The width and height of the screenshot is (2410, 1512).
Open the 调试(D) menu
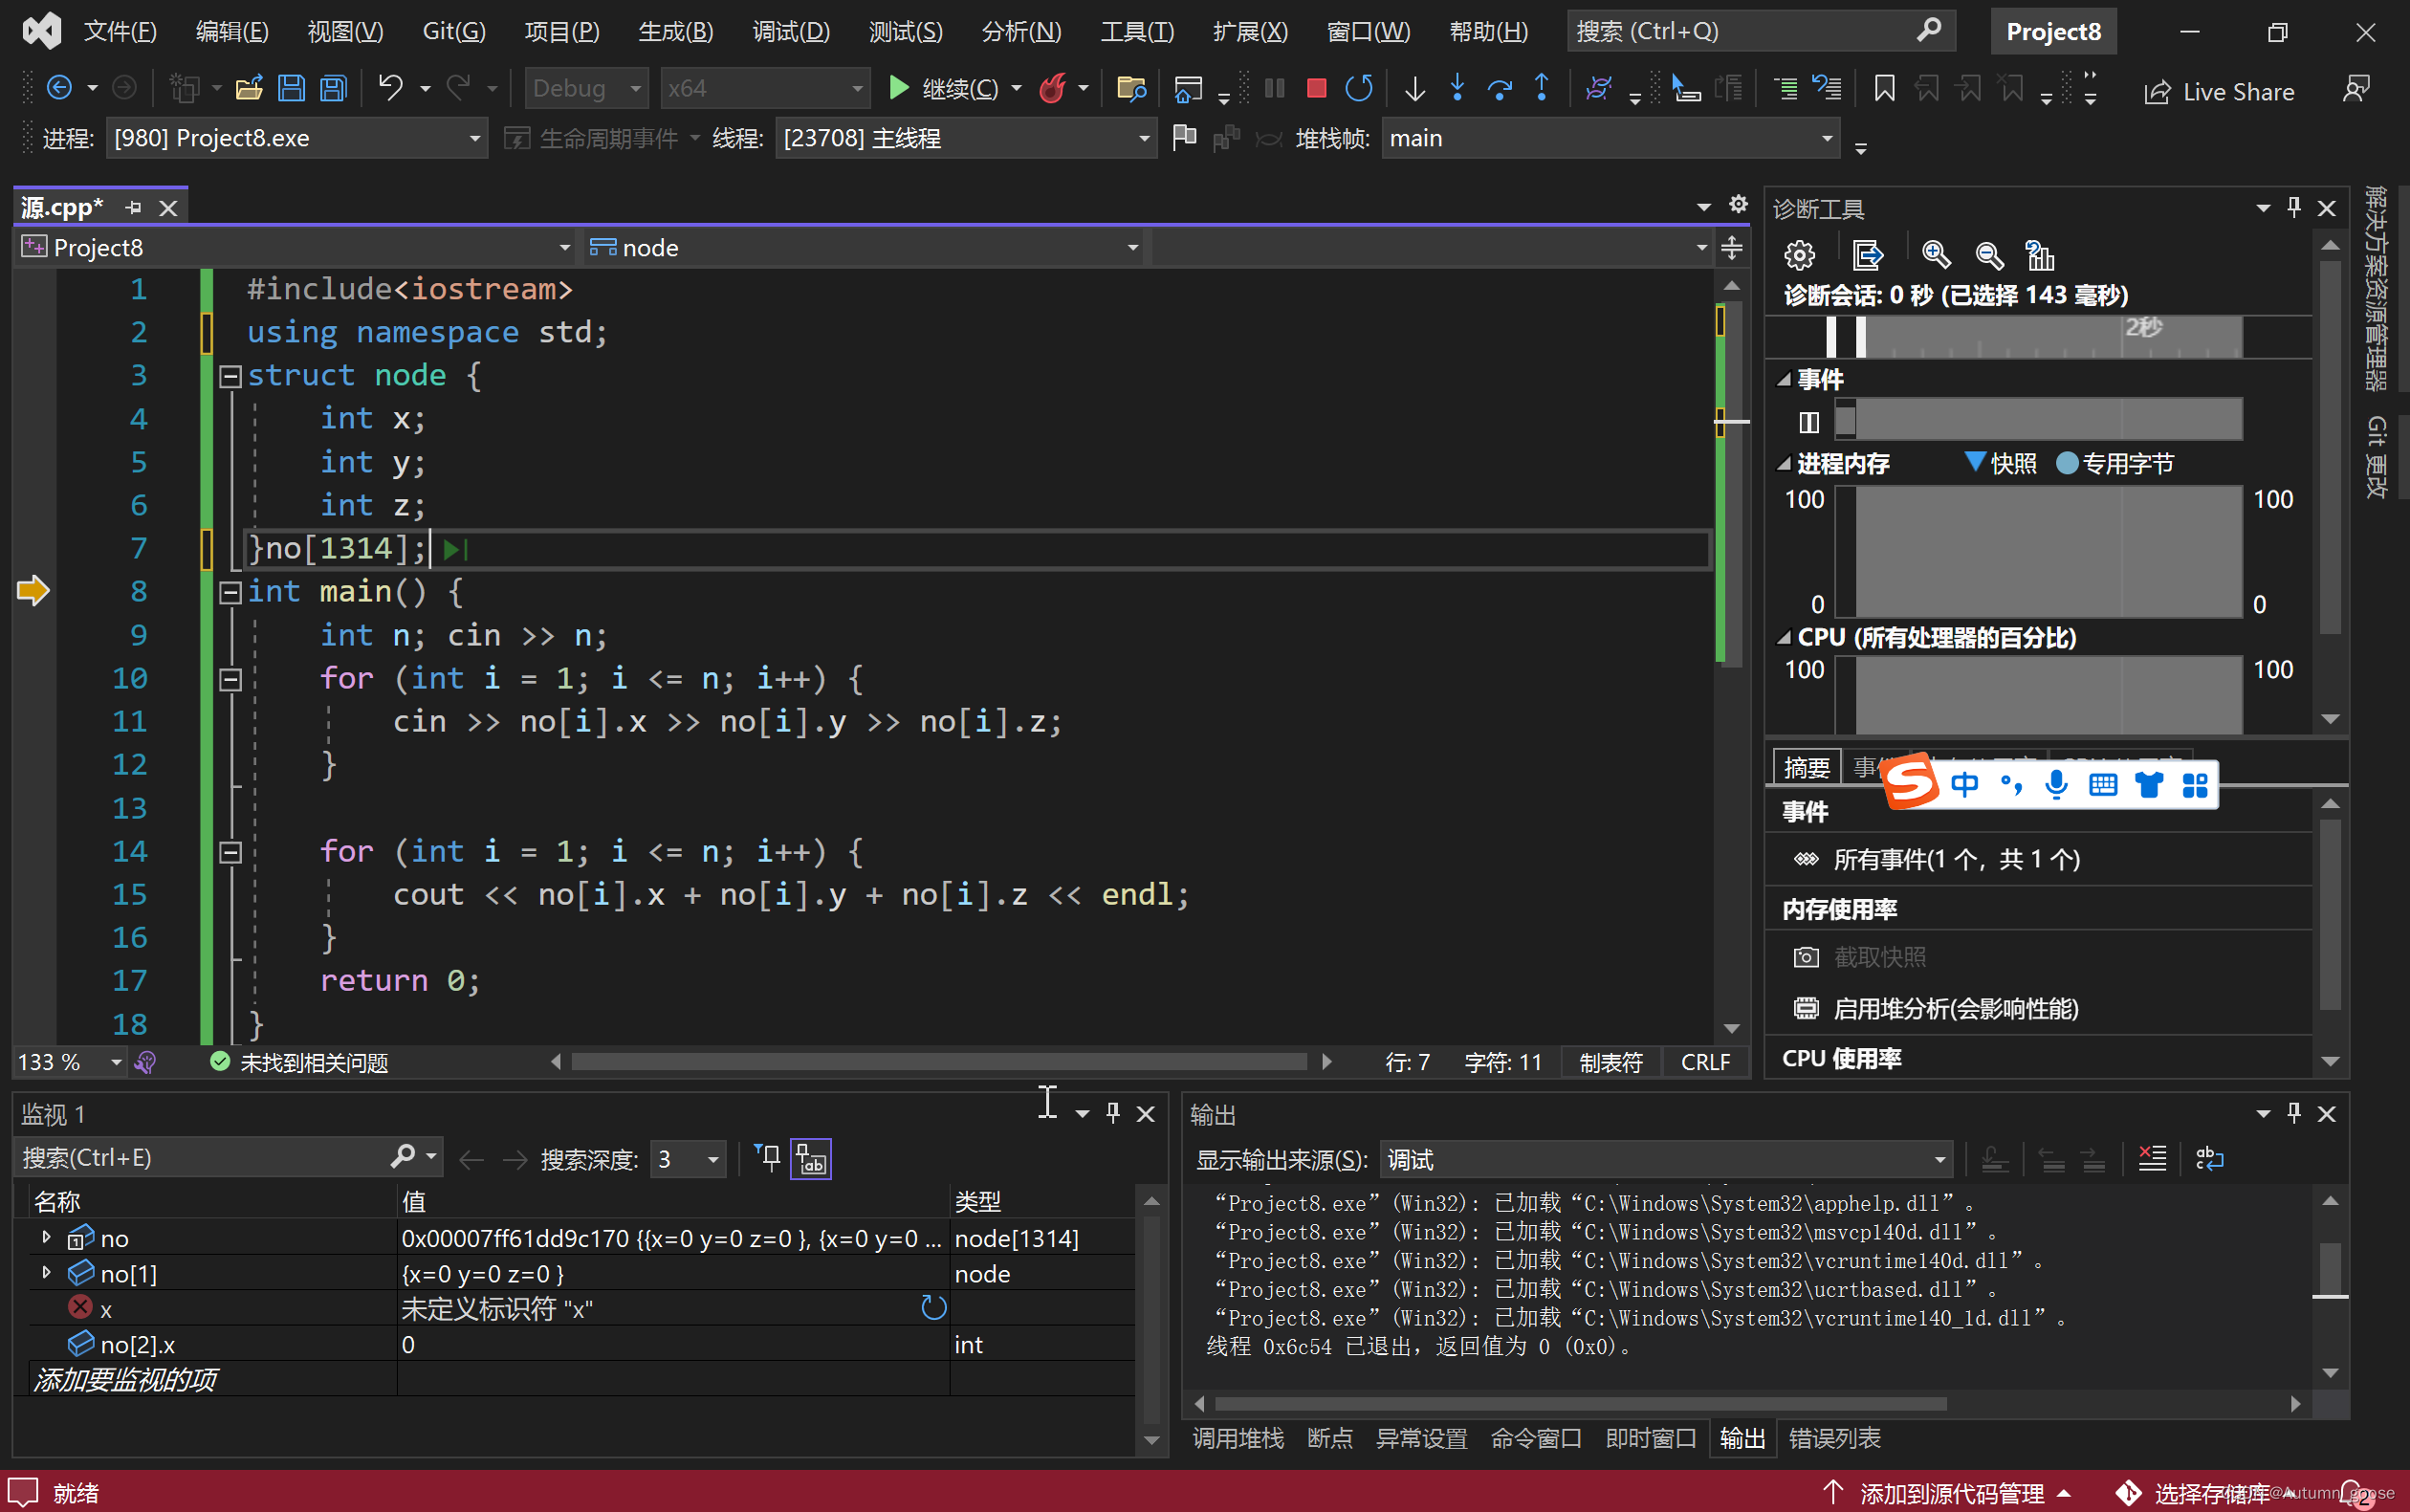pyautogui.click(x=790, y=32)
